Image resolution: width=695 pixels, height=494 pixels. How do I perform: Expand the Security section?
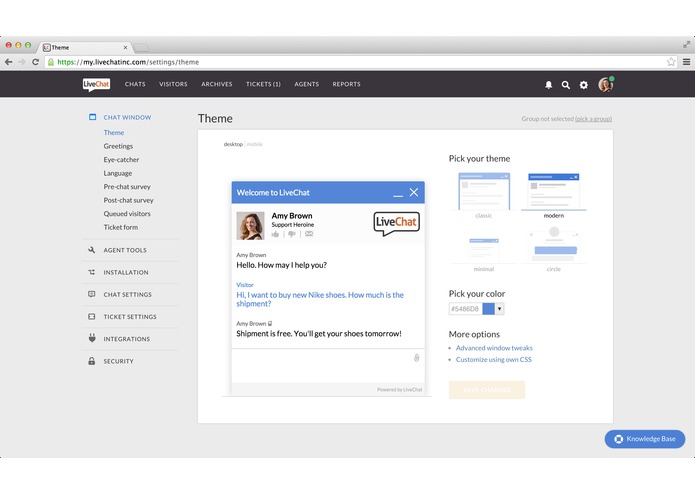click(x=118, y=361)
